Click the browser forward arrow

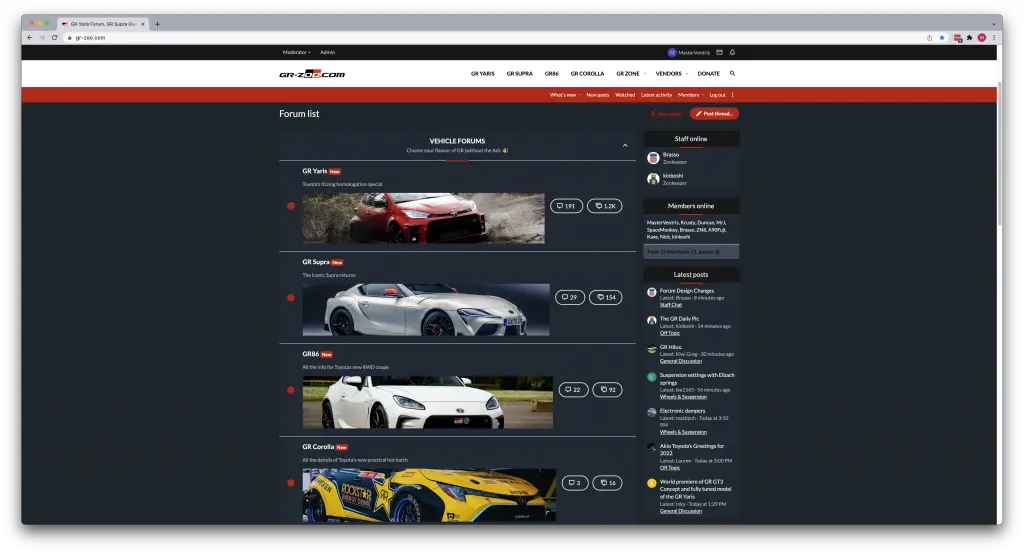point(42,38)
